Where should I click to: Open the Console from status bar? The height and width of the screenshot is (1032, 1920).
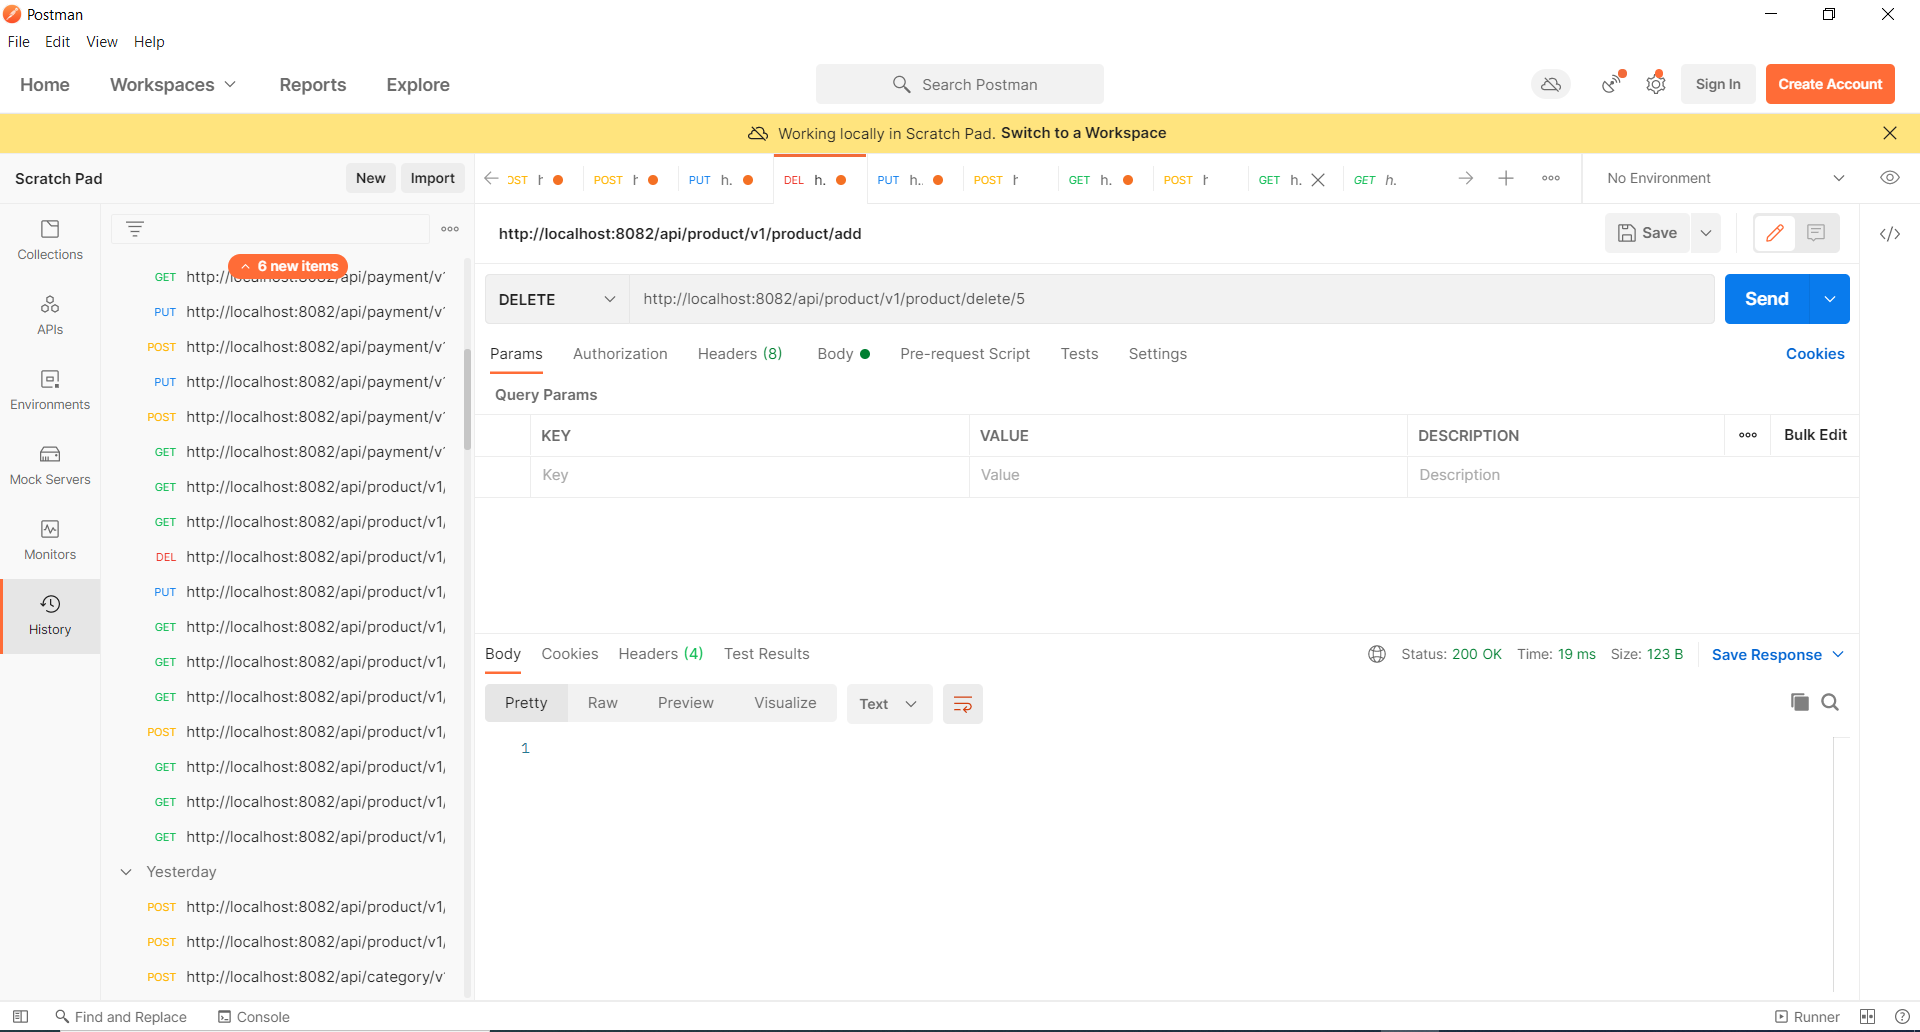click(x=254, y=1016)
